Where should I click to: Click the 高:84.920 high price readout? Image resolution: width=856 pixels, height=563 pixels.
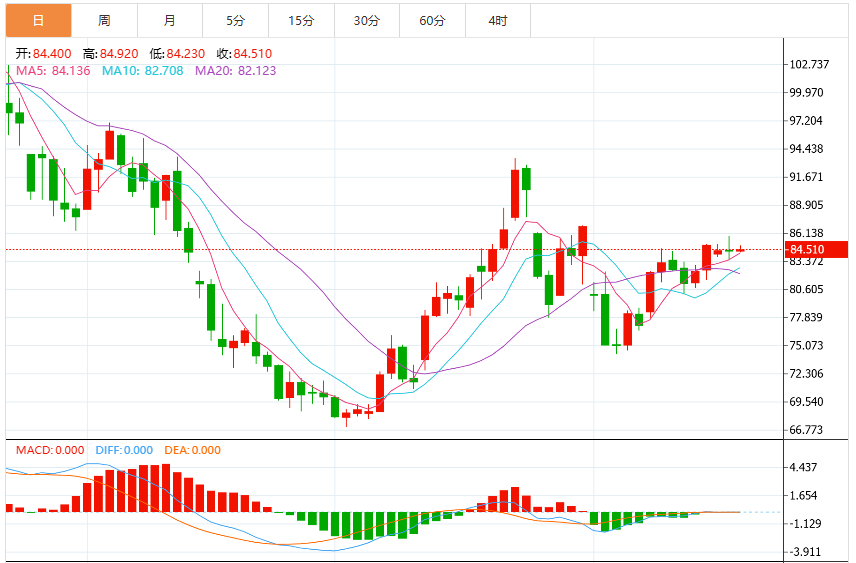point(111,54)
